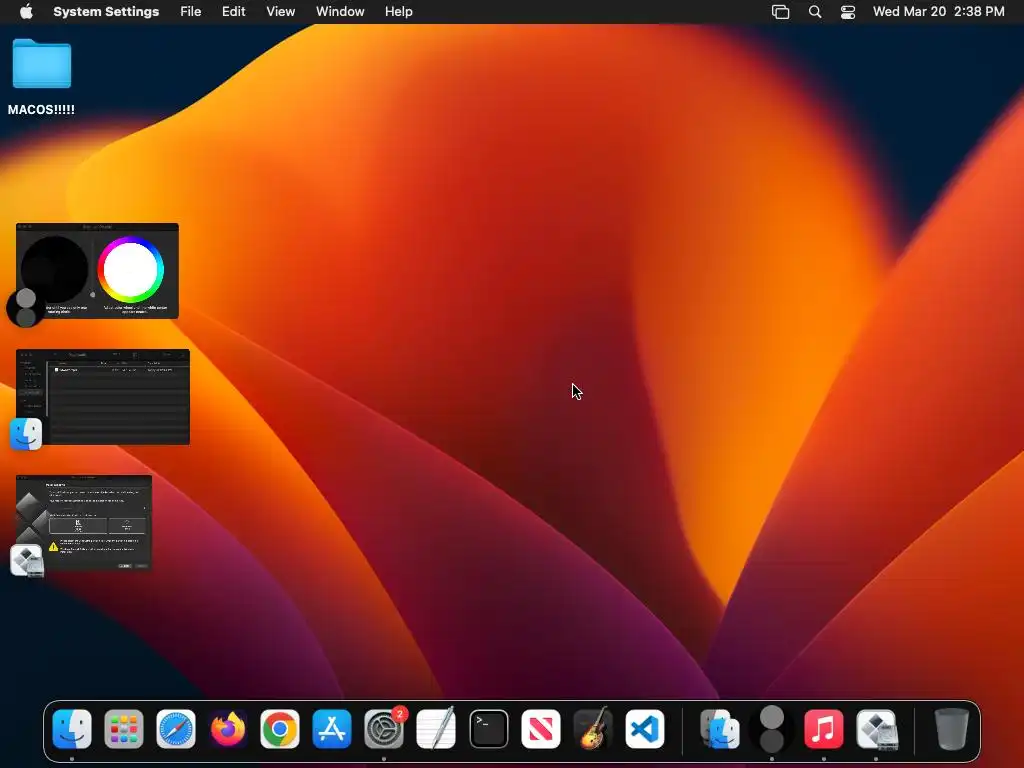Switch to the color wheel window thumbnail
This screenshot has width=1024, height=768.
pyautogui.click(x=97, y=271)
